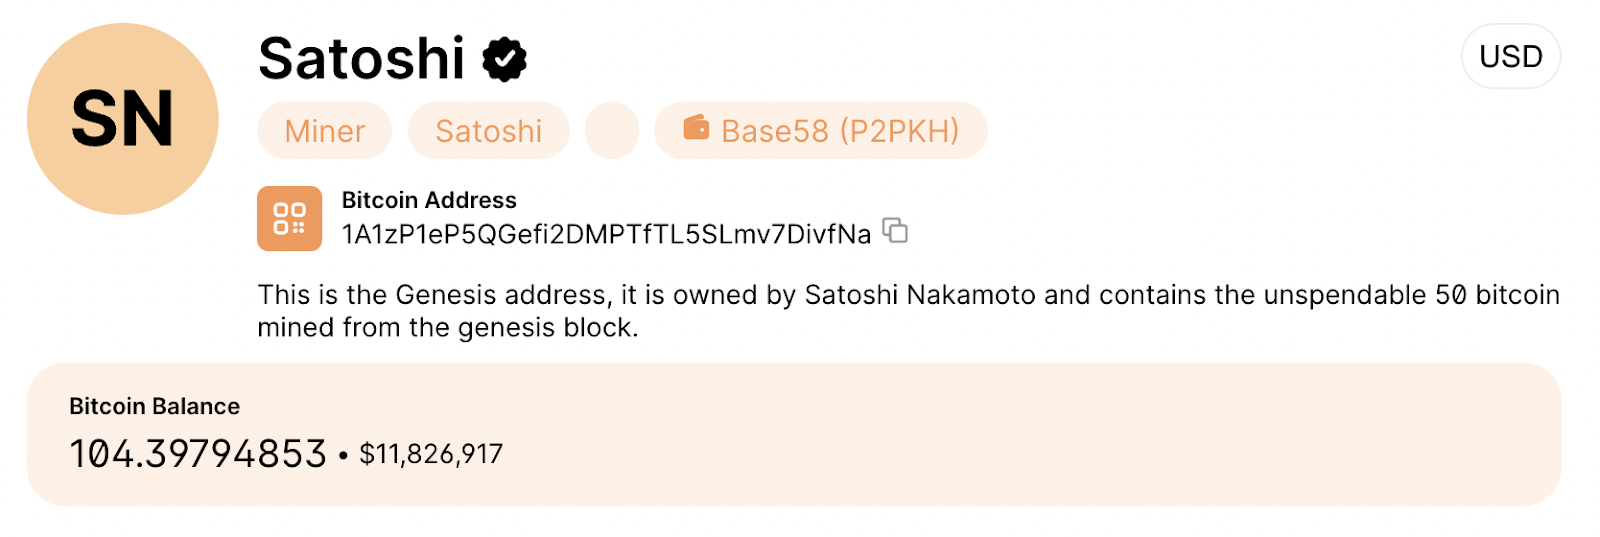Click the SN avatar circle
1600x537 pixels.
pyautogui.click(x=123, y=119)
